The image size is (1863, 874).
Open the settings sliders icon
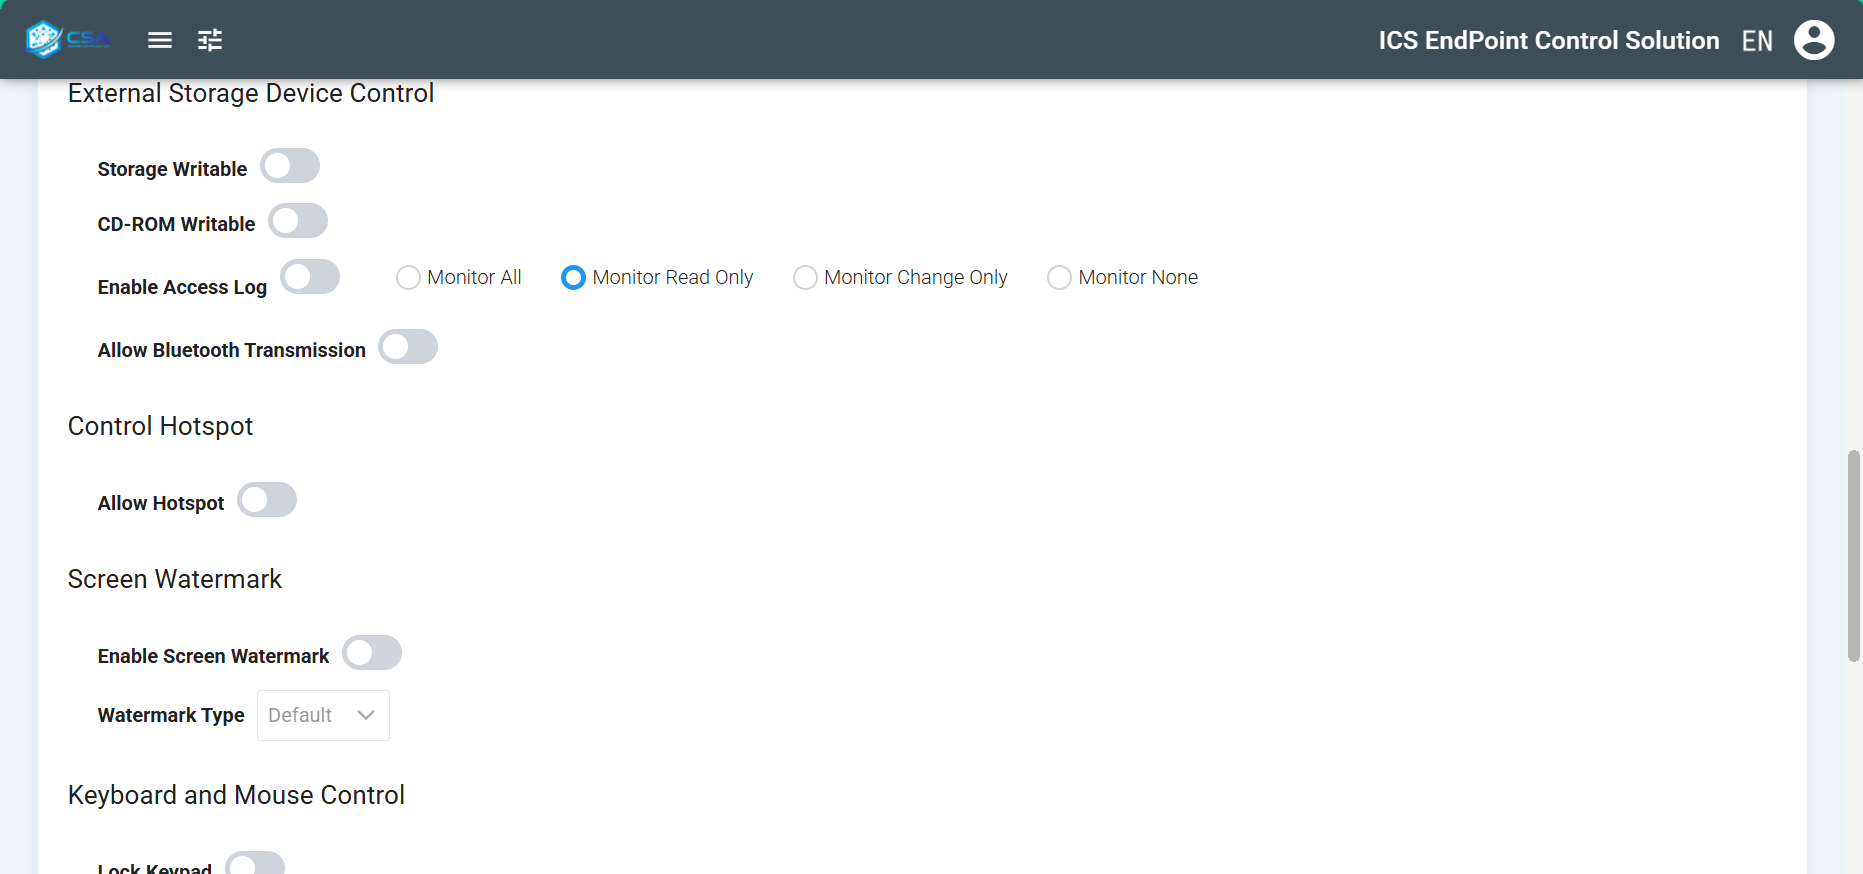(x=210, y=40)
